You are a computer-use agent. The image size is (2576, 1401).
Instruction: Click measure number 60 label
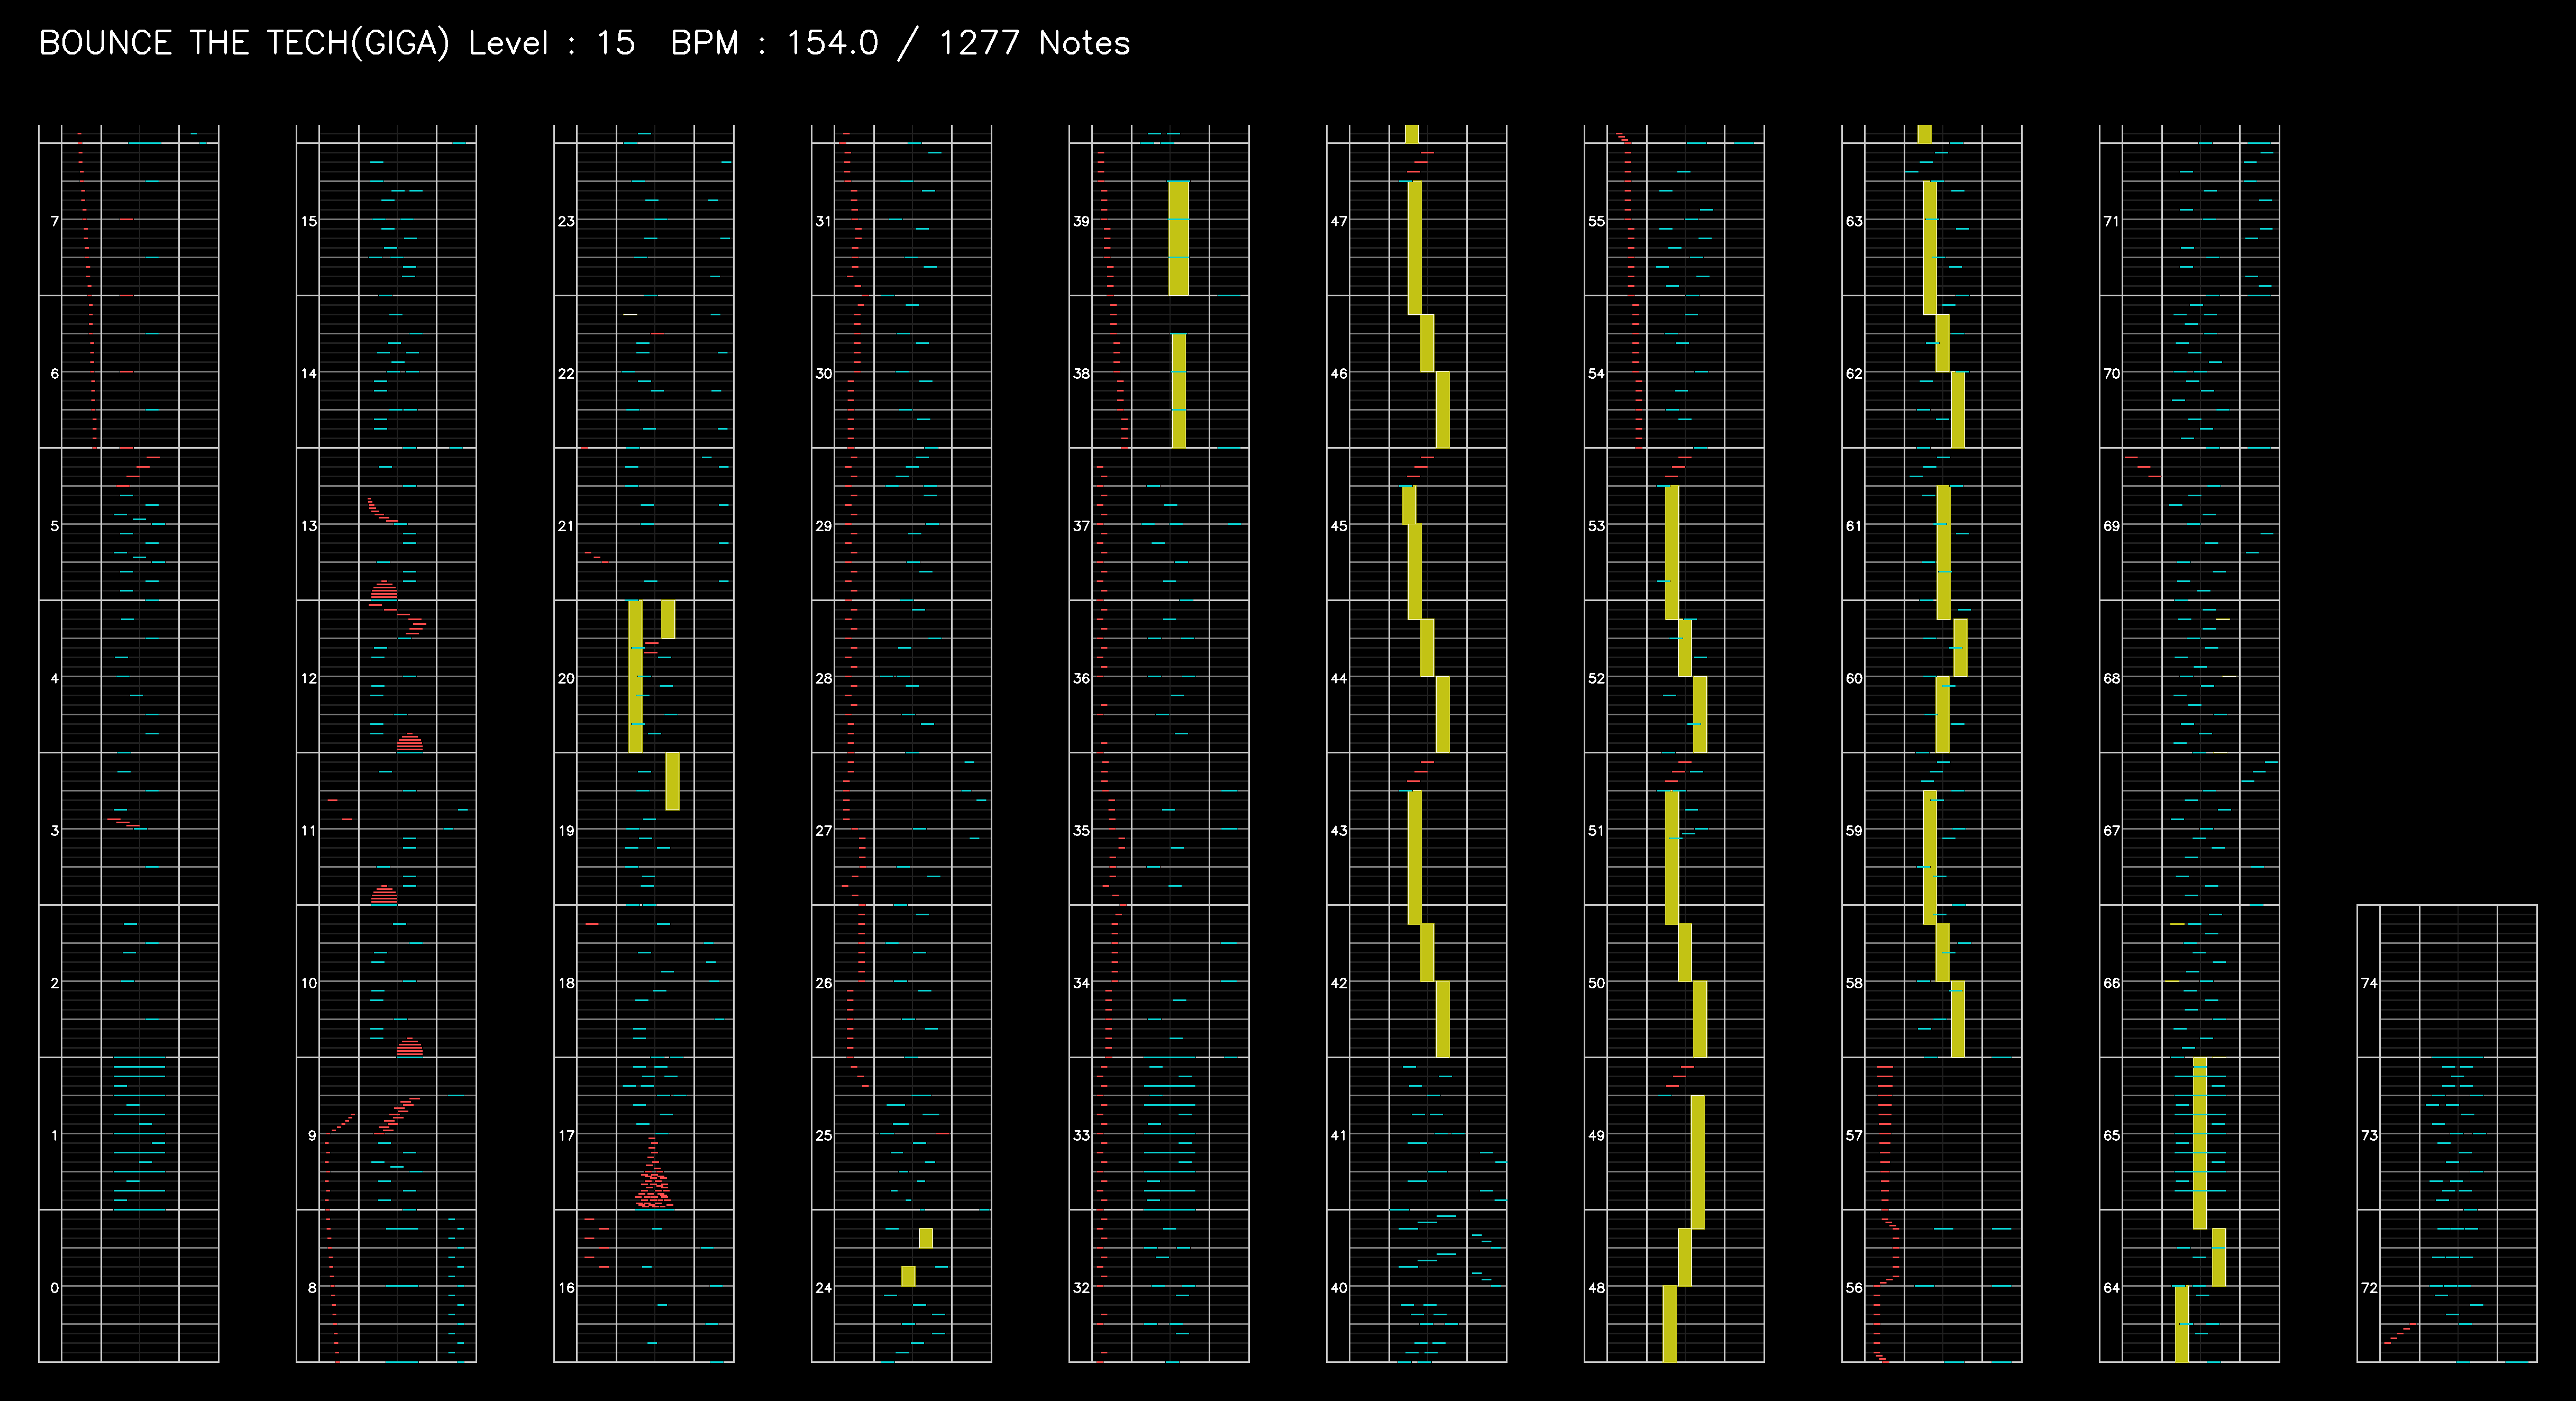pos(1854,679)
